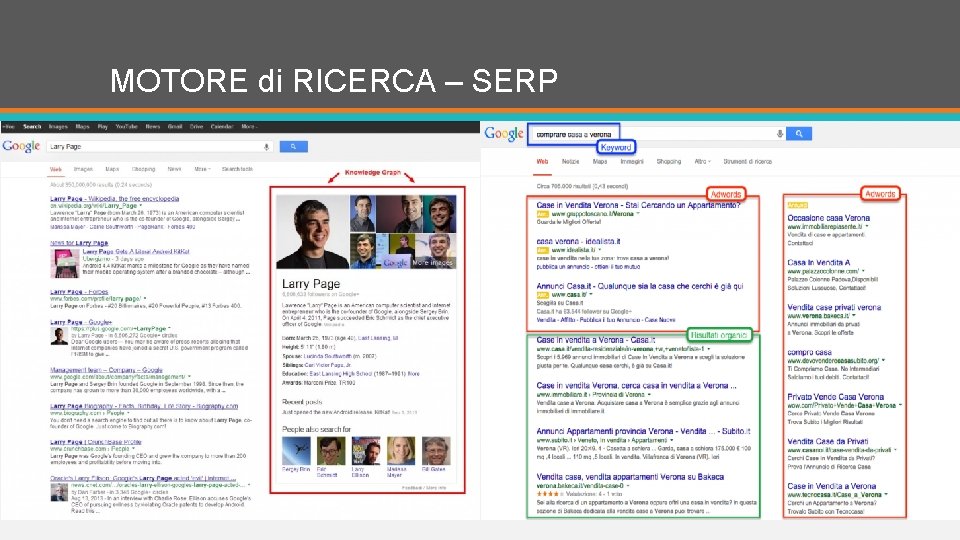Select Gmail in the black Google top bar

click(175, 127)
